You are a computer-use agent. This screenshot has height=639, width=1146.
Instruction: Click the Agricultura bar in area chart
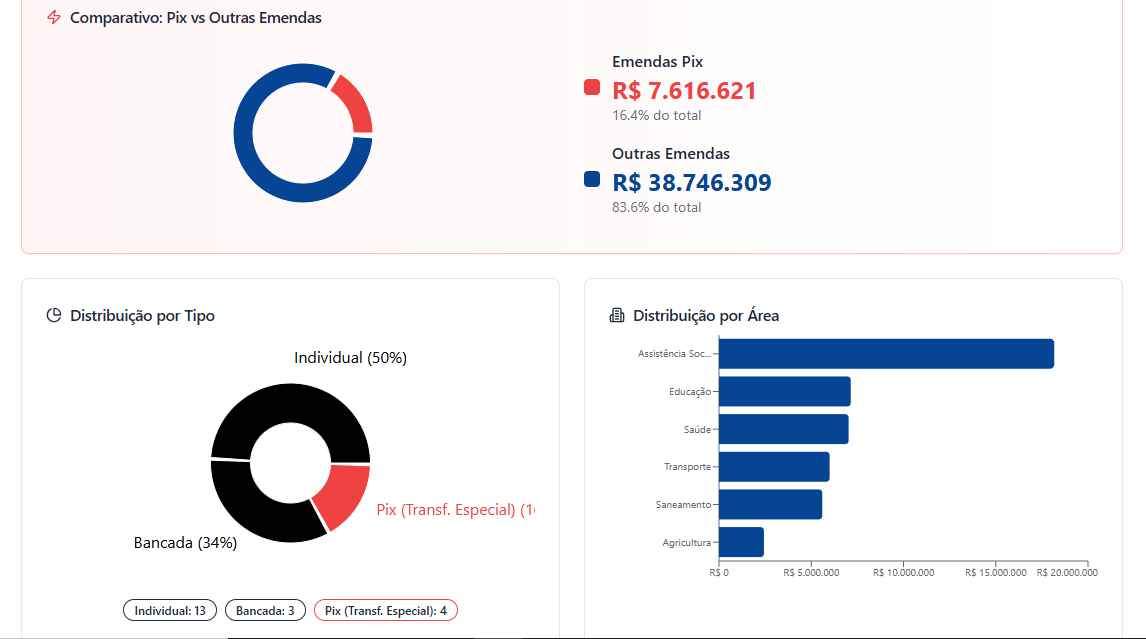tap(741, 542)
